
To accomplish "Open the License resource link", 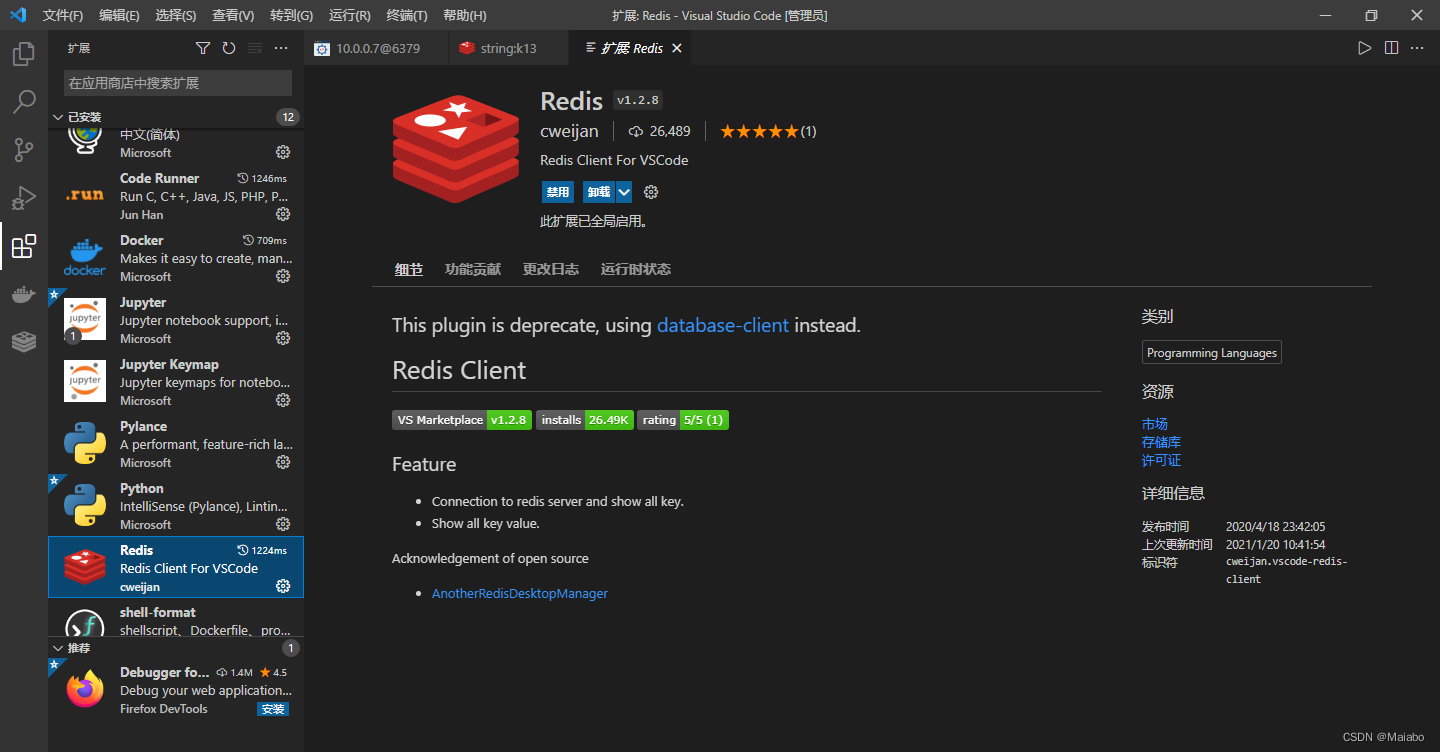I will (x=1161, y=460).
